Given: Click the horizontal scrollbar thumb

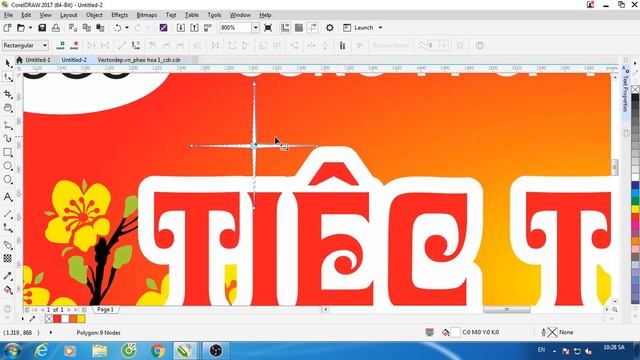Looking at the screenshot, I should (507, 310).
